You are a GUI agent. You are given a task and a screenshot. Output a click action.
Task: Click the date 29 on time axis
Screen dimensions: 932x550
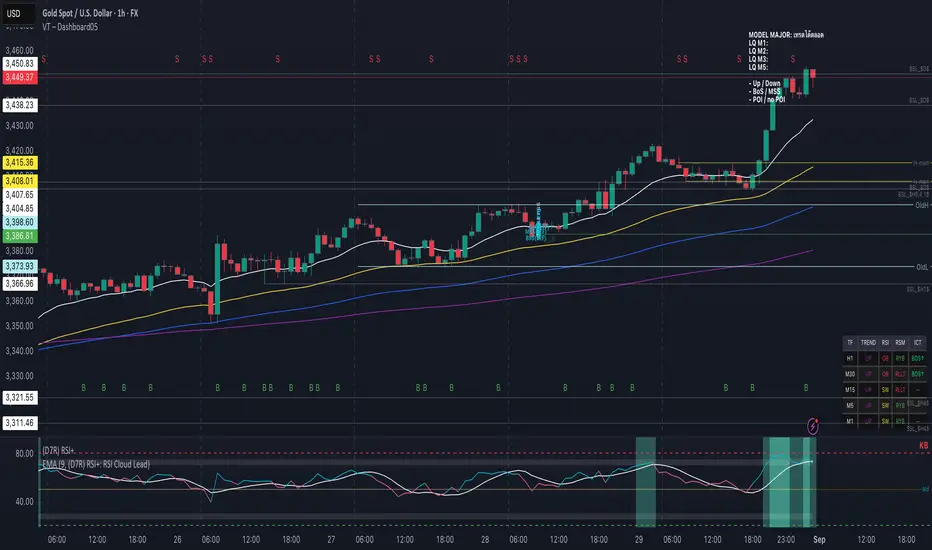[638, 540]
